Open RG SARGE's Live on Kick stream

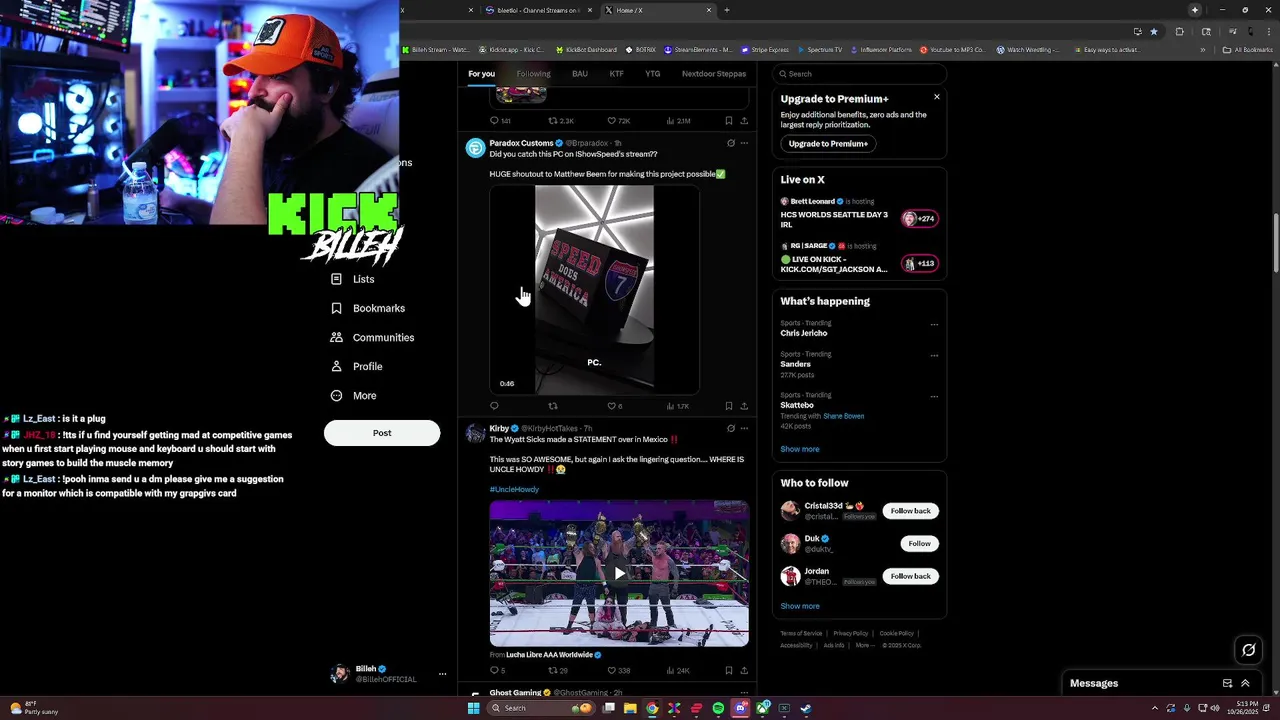[859, 258]
